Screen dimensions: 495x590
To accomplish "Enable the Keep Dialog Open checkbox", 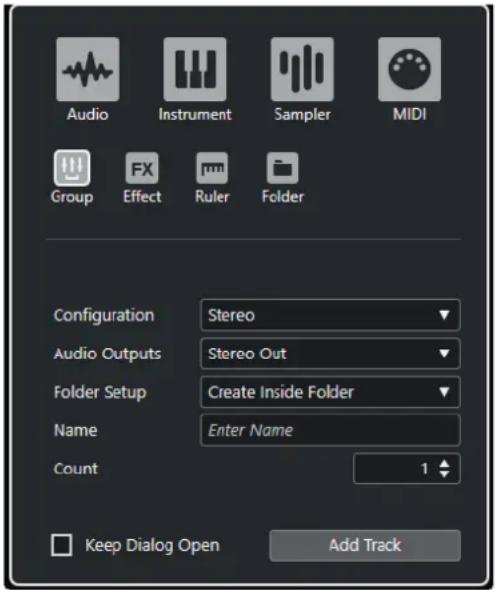I will (62, 545).
